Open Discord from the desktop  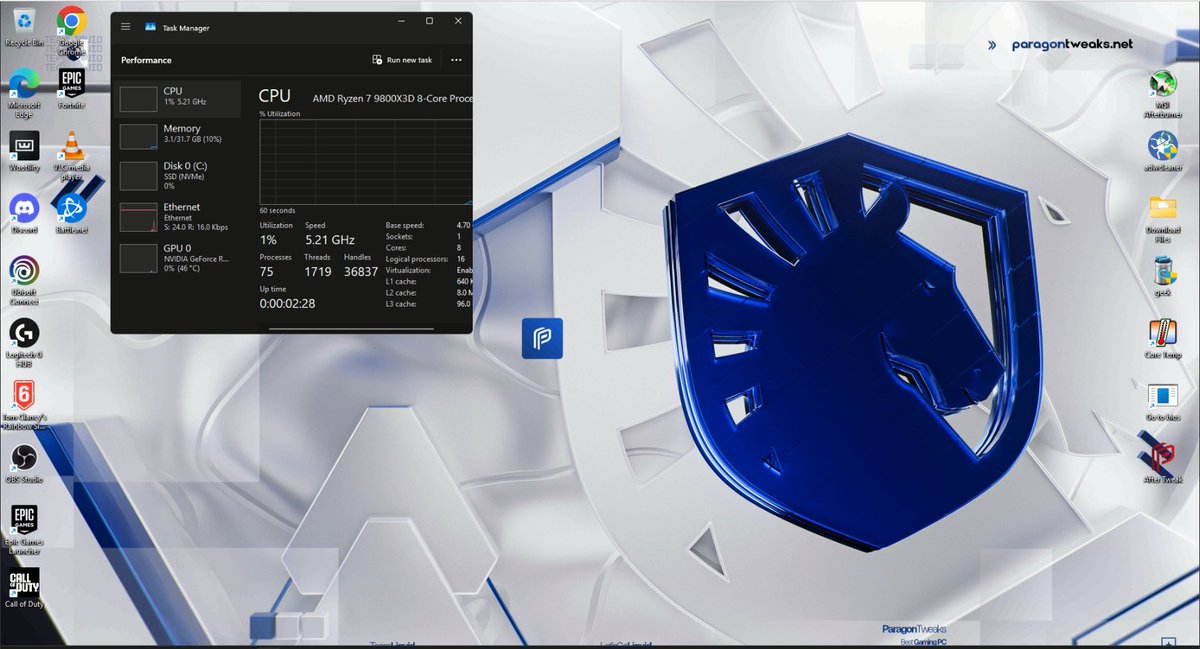24,214
